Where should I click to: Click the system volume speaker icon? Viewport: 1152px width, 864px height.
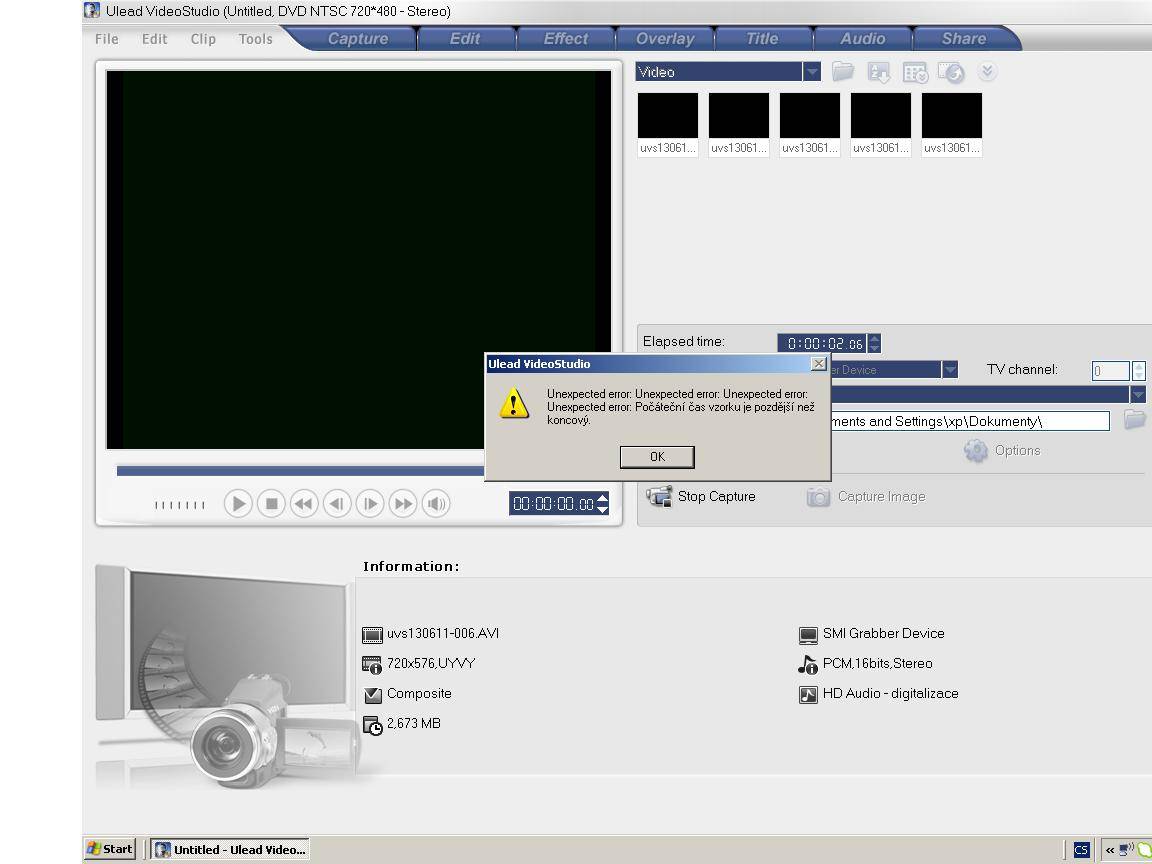(436, 504)
